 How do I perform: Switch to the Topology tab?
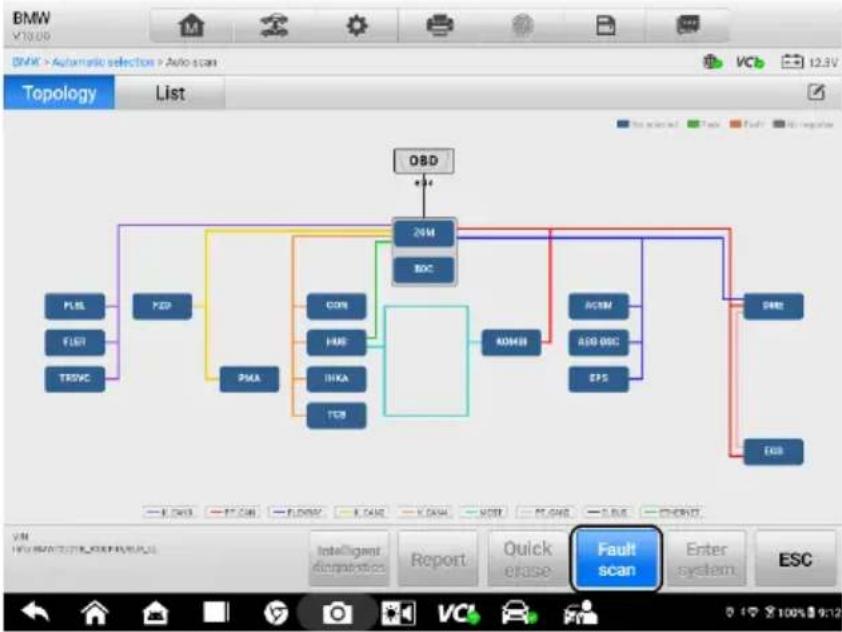coord(59,93)
